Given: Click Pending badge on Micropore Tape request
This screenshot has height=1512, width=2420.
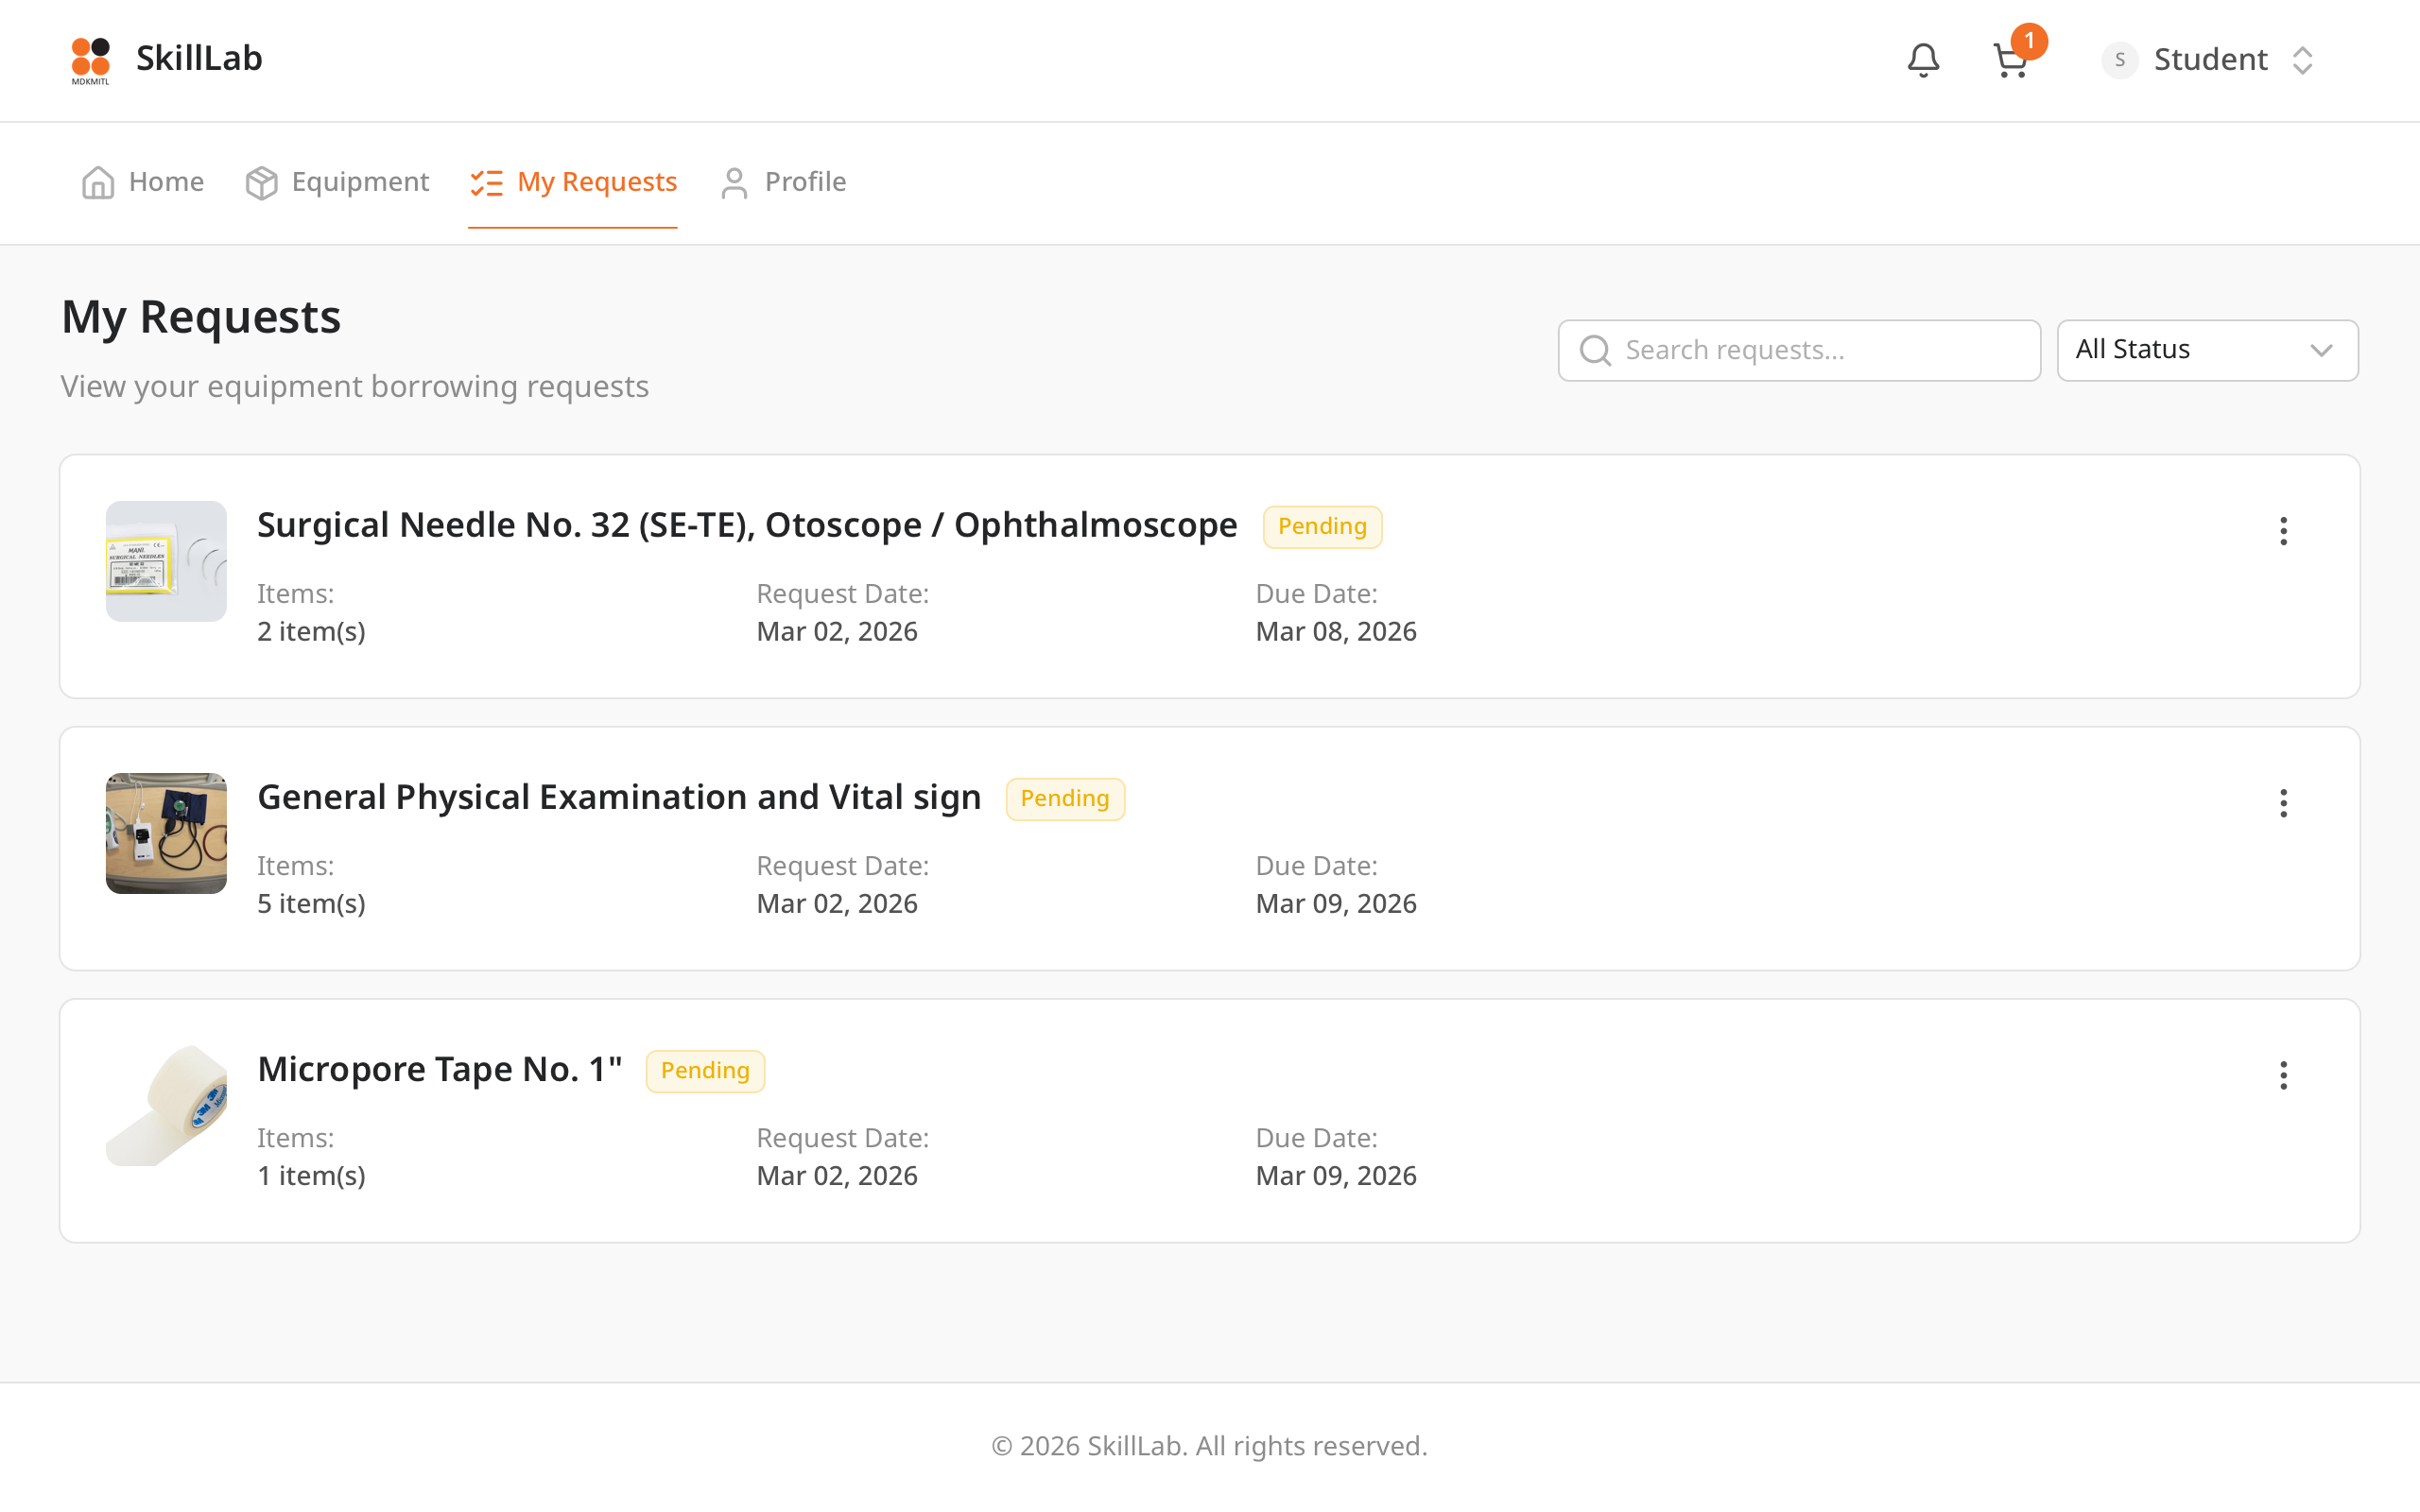Looking at the screenshot, I should [705, 1071].
